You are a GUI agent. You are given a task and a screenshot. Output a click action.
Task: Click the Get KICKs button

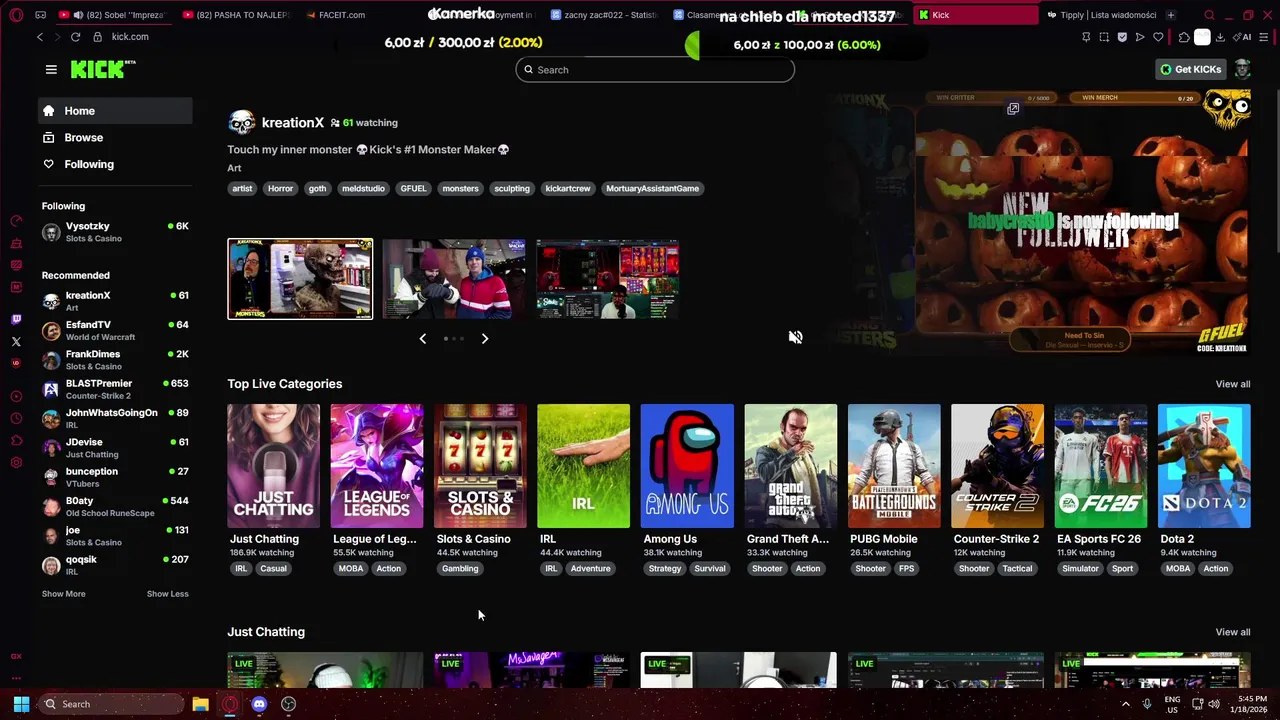pyautogui.click(x=1190, y=69)
